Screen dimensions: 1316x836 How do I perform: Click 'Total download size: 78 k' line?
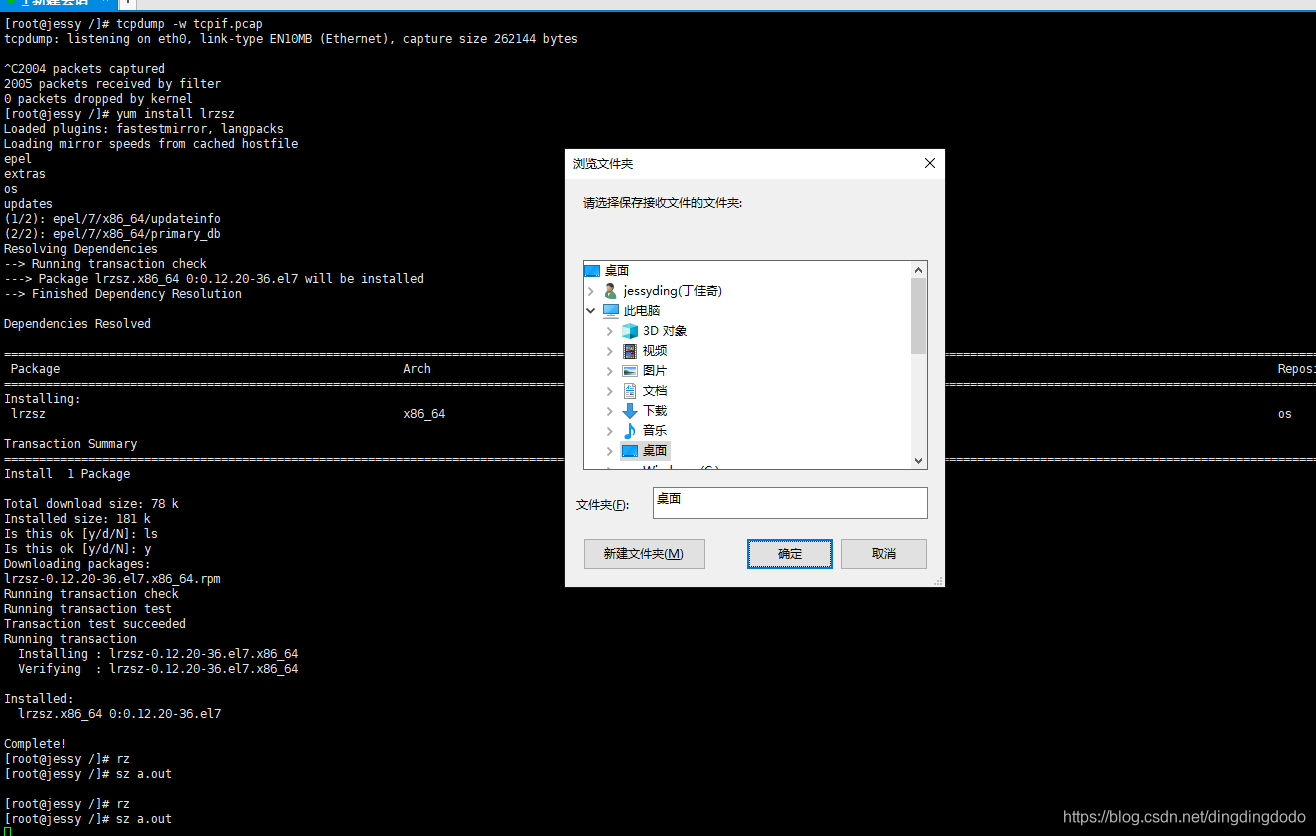91,504
